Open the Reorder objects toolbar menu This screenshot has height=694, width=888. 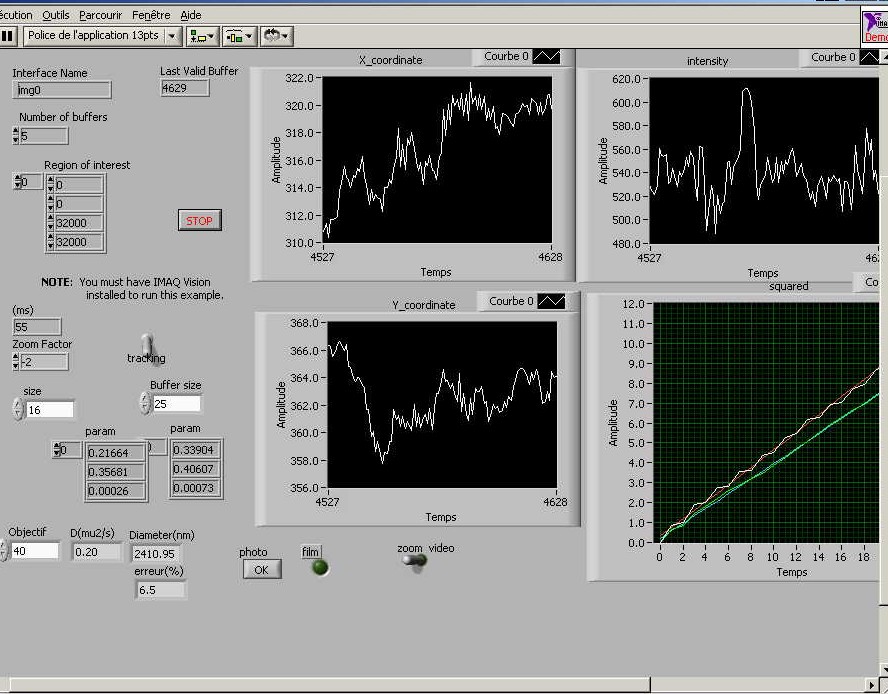coord(275,36)
